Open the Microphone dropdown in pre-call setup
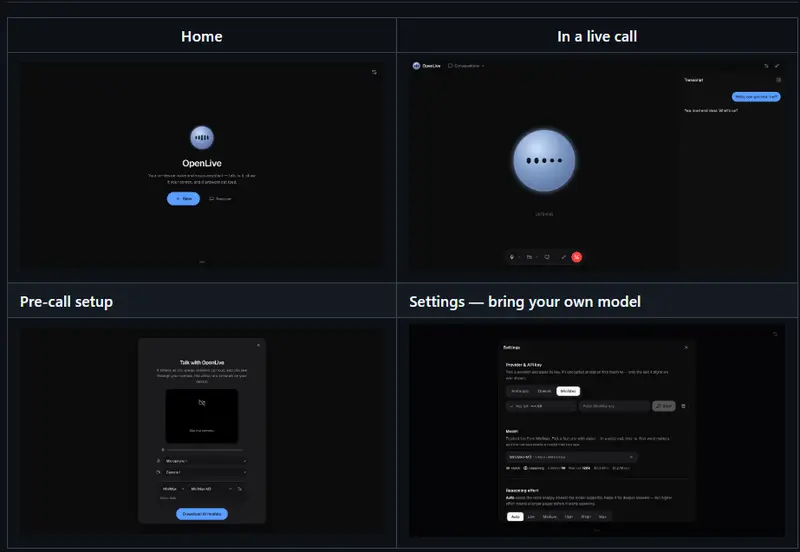Screen dimensions: 800x552 (205, 461)
